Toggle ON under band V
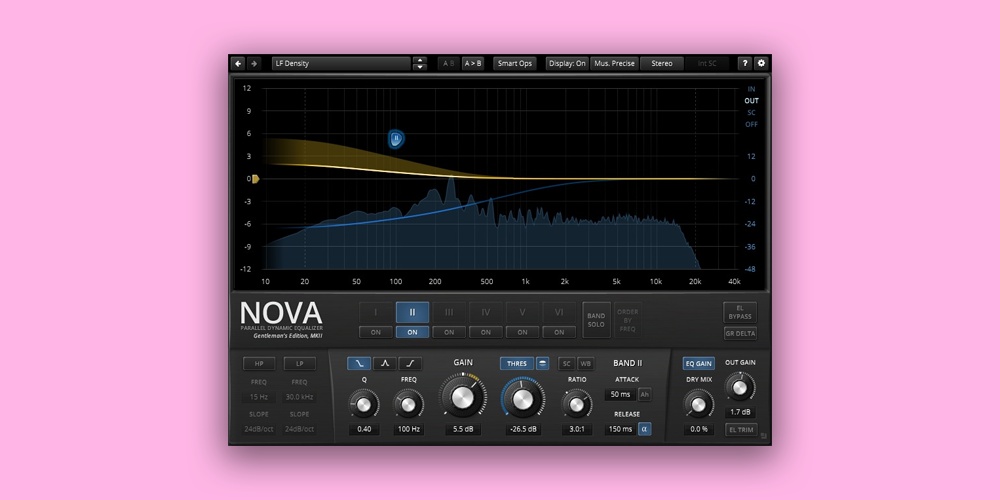The image size is (1000, 500). click(x=522, y=332)
